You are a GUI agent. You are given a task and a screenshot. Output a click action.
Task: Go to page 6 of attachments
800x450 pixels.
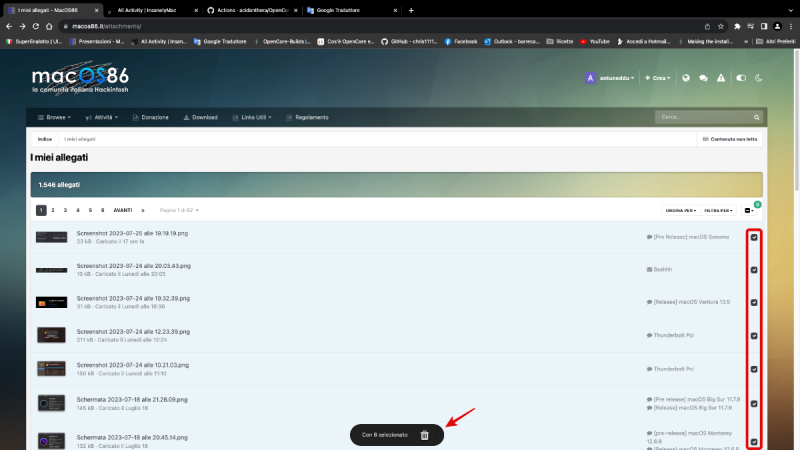(103, 210)
